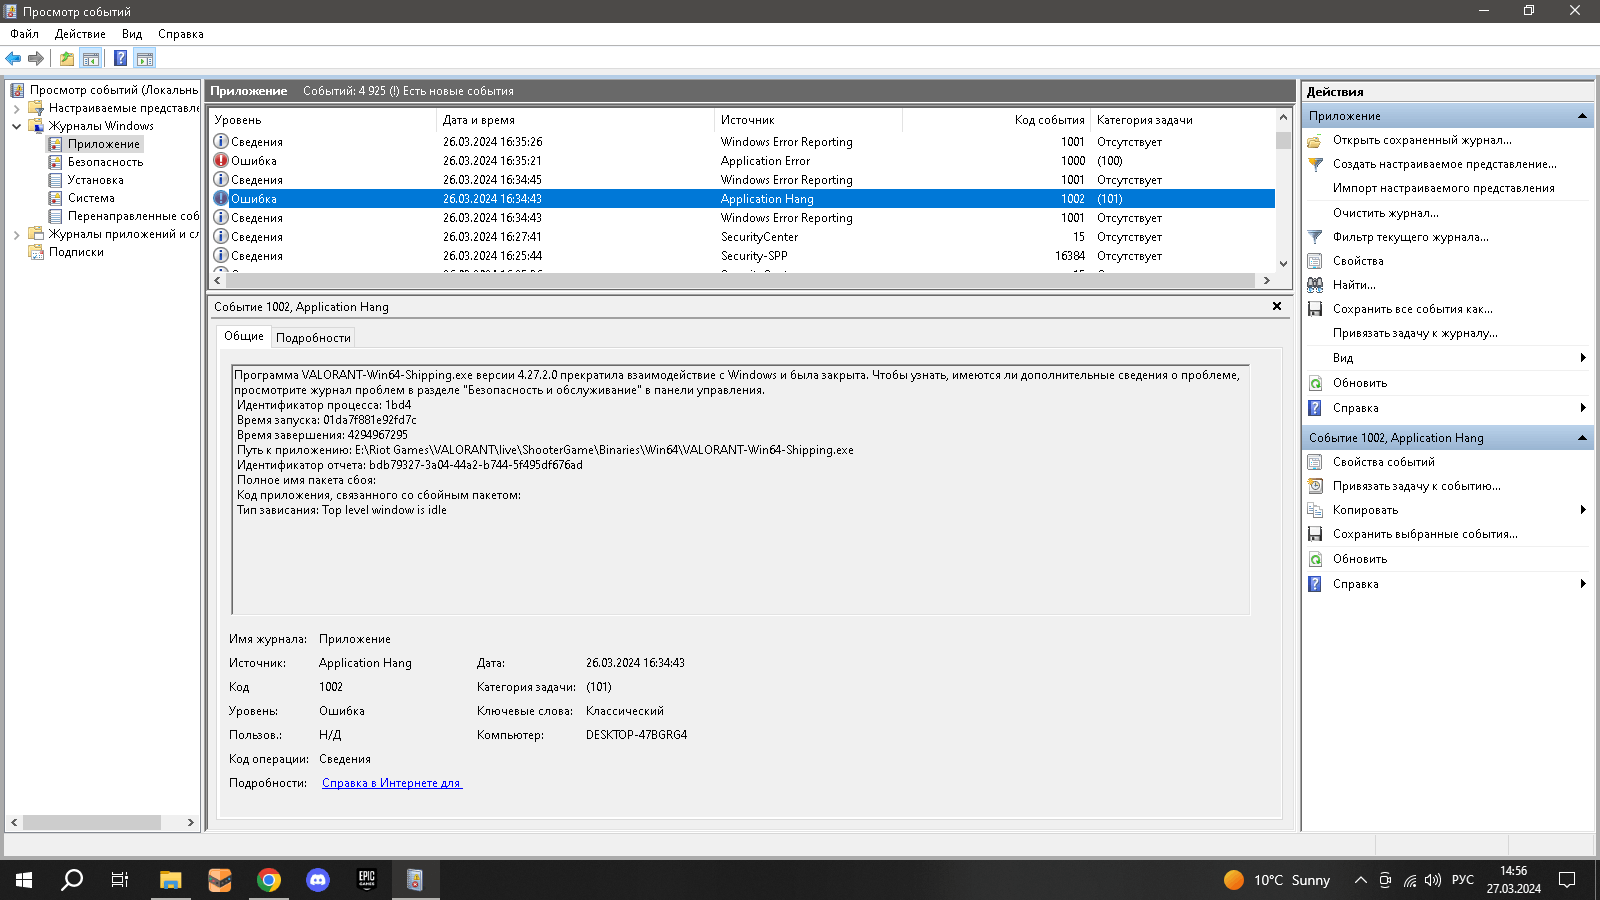Viewport: 1600px width, 900px height.
Task: Toggle the console tree toolbar icon
Action: pos(91,58)
